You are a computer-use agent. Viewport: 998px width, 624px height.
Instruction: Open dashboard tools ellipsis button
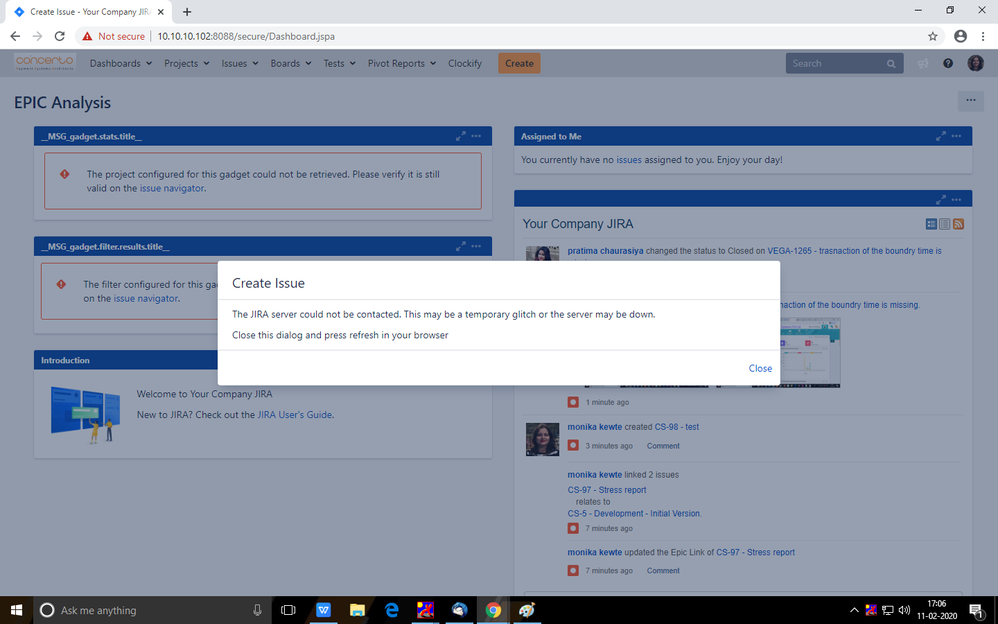coord(971,101)
